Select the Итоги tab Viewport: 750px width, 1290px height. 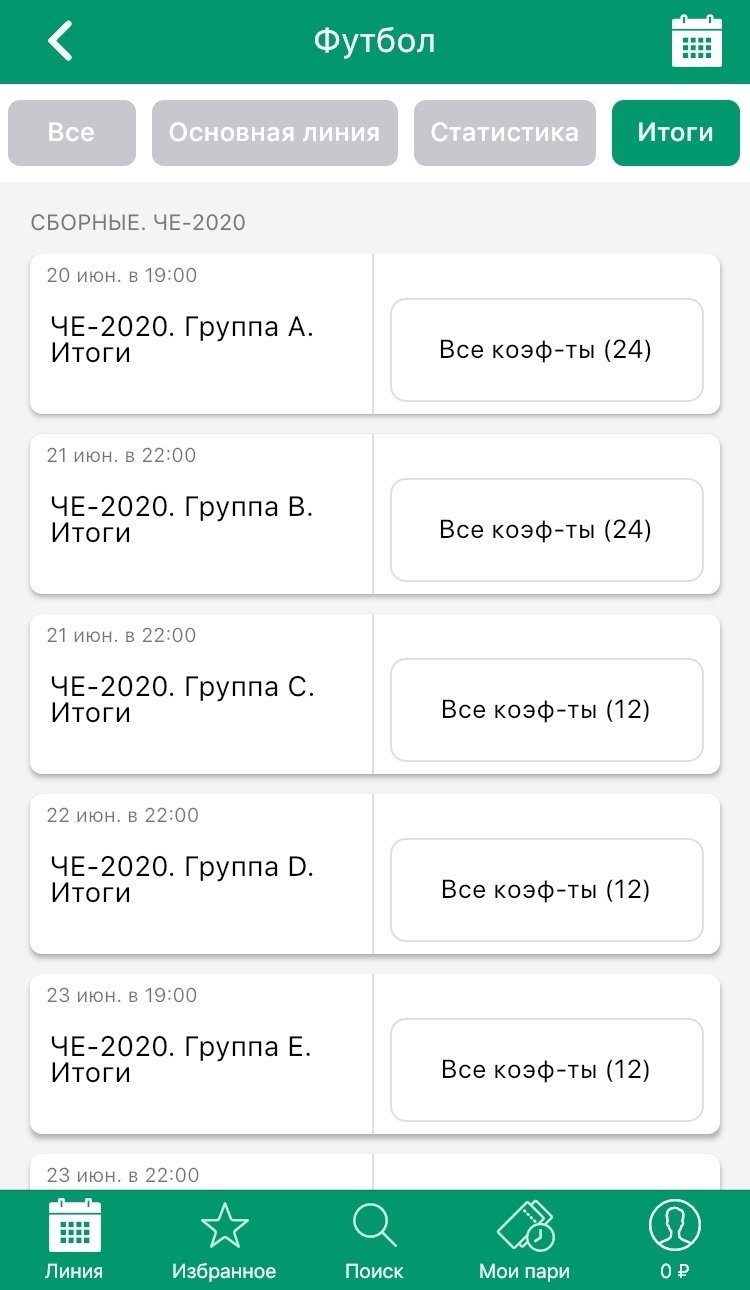pos(675,133)
